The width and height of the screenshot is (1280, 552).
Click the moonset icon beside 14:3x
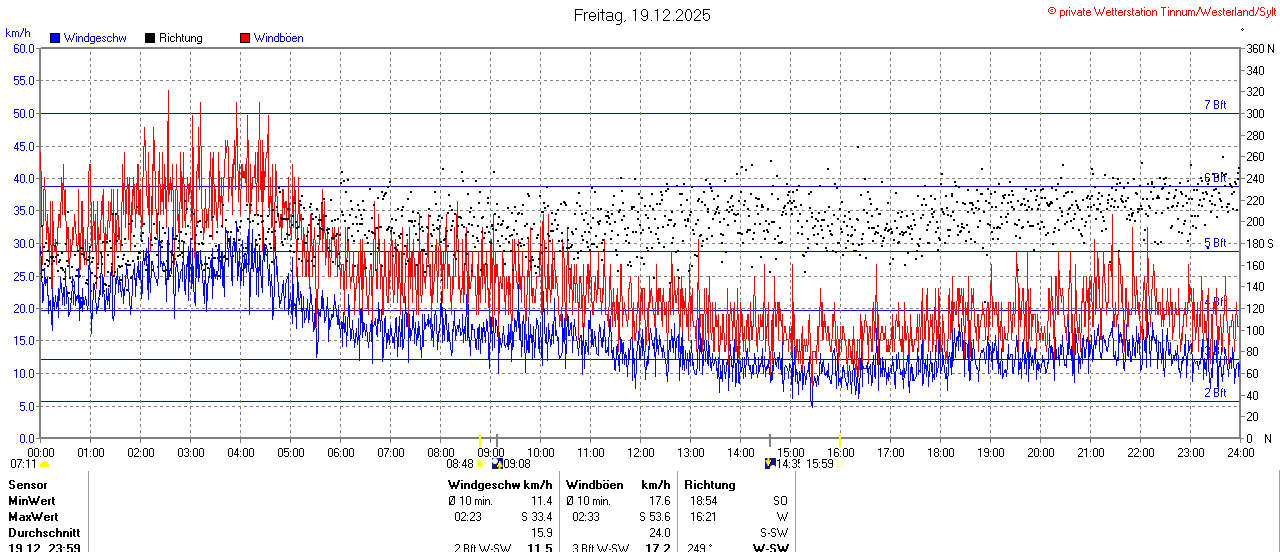(x=768, y=463)
